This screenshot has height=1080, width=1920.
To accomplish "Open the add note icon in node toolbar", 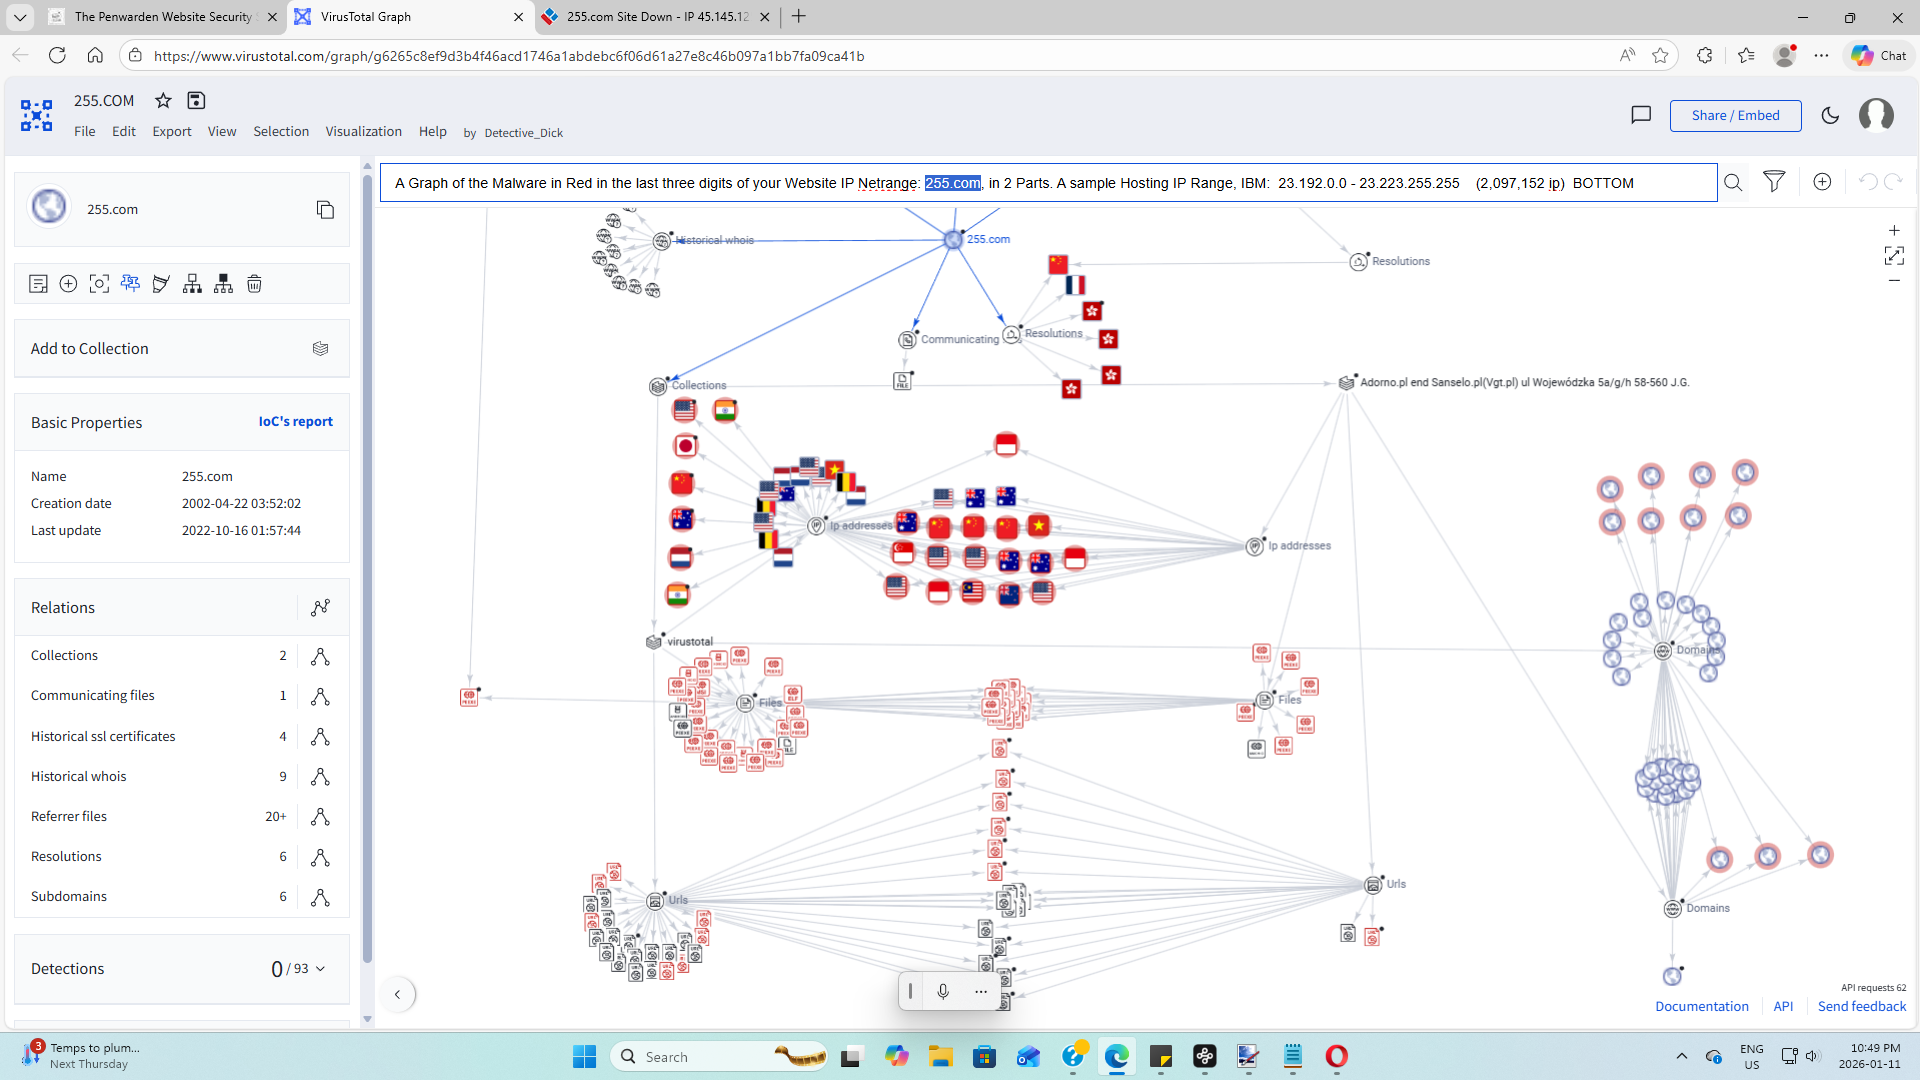I will point(38,284).
